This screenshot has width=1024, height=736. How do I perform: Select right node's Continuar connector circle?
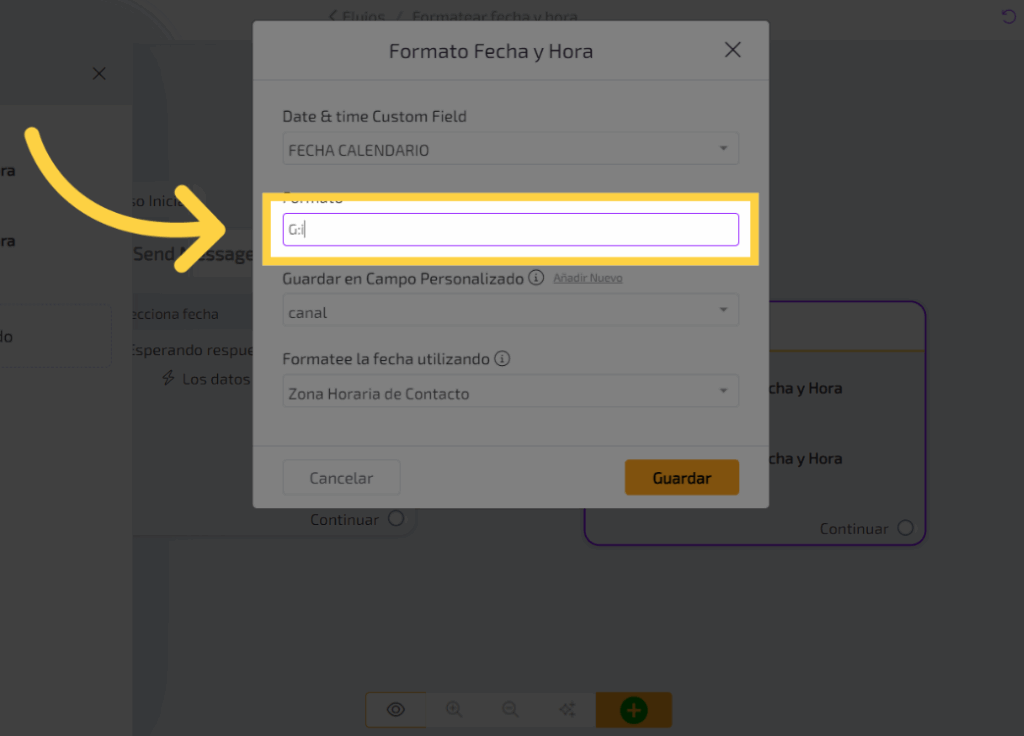(905, 528)
